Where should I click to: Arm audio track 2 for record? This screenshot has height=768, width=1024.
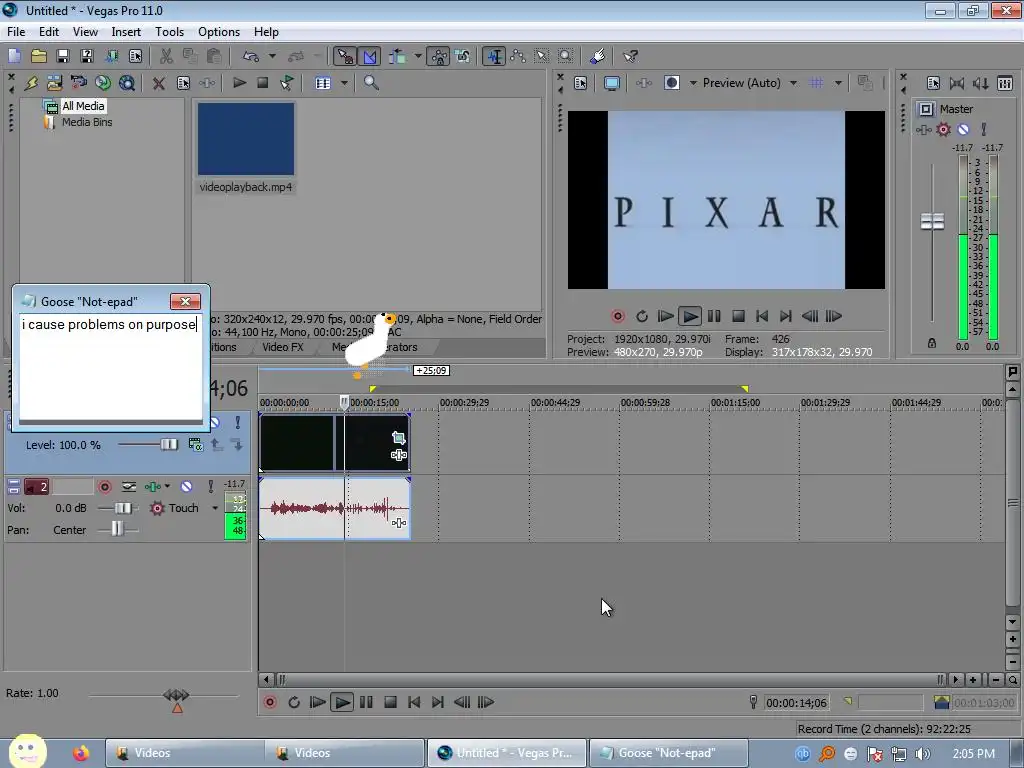coord(104,487)
